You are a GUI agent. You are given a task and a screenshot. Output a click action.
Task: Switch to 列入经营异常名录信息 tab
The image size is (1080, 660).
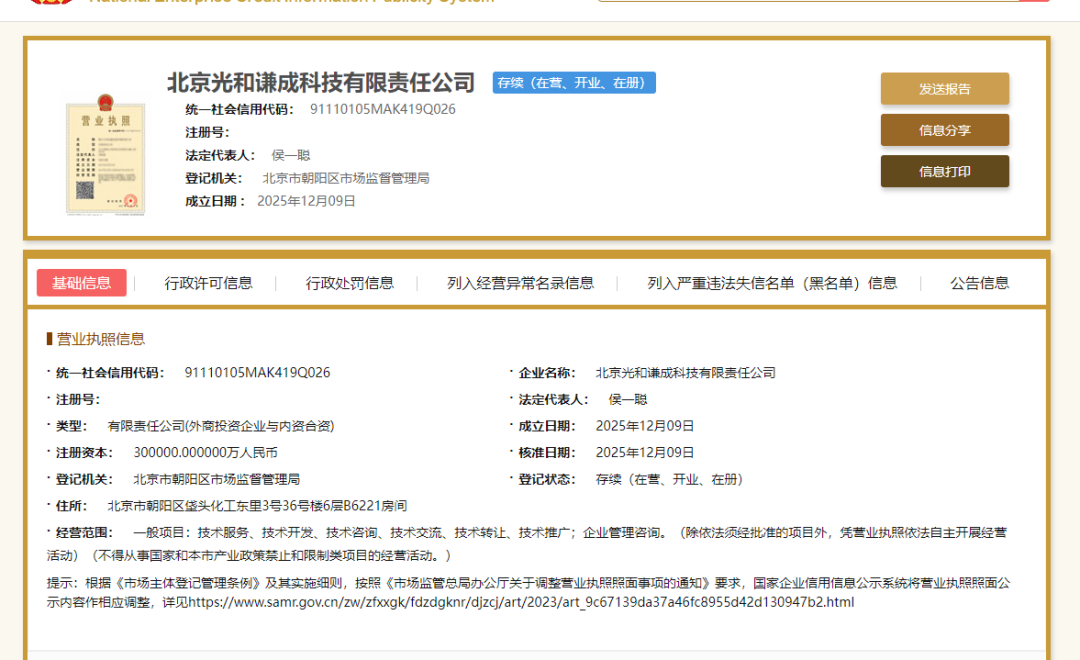click(520, 283)
